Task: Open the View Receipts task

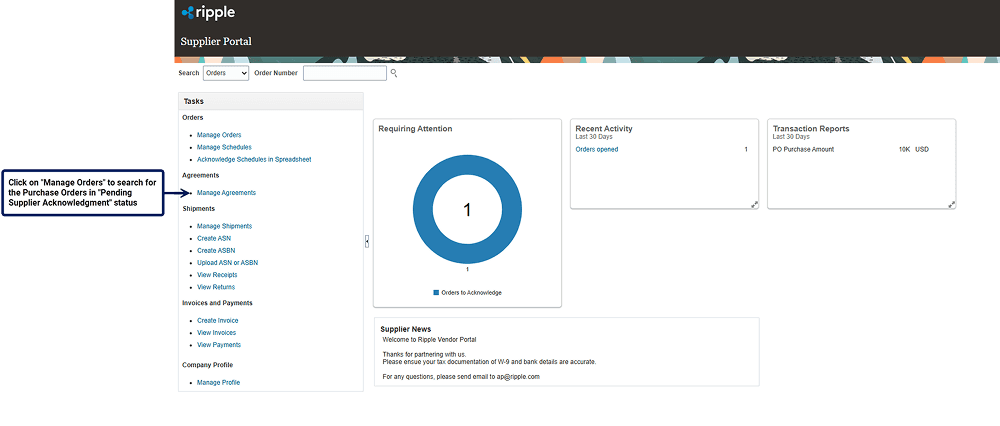Action: pyautogui.click(x=217, y=274)
